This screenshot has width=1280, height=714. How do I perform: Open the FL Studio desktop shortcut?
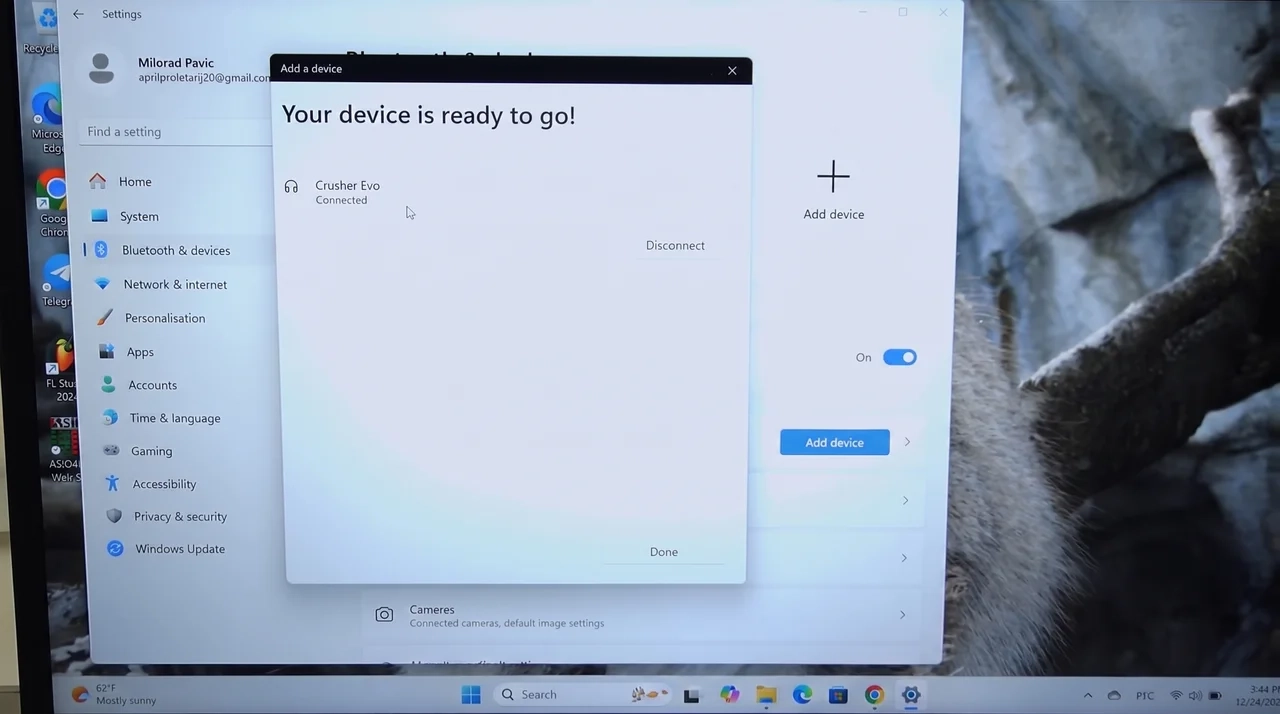62,368
